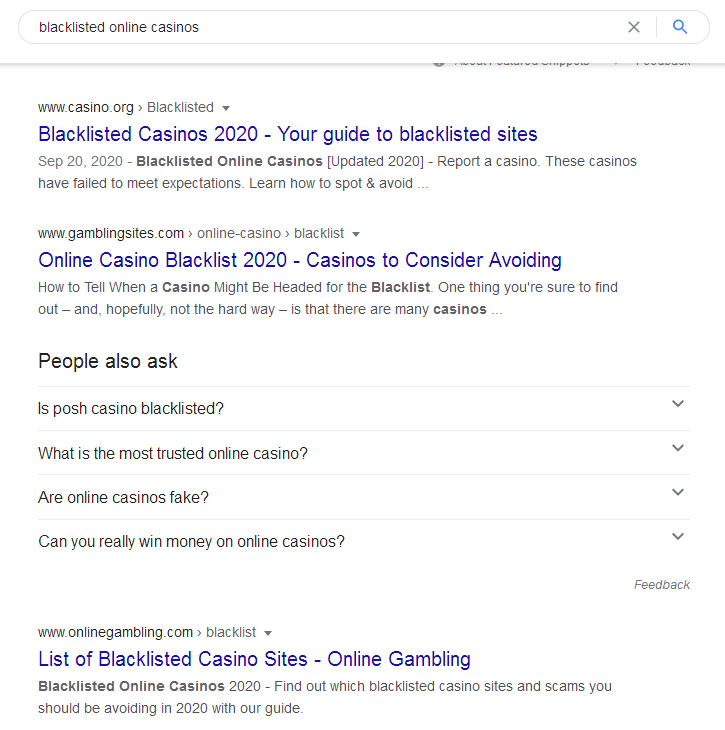
Task: Click the snippet text starting 'Sep 20, 2020'
Action: pos(337,172)
